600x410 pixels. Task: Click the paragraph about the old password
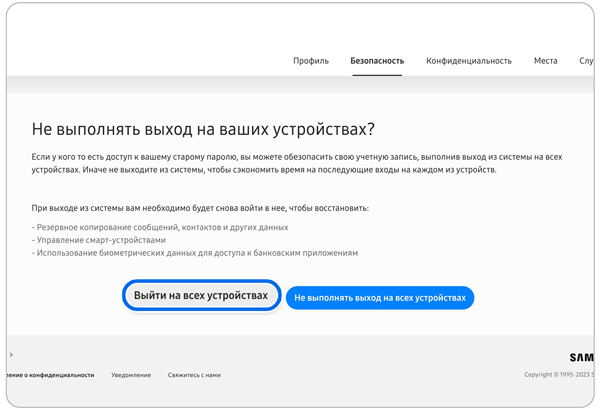[x=296, y=164]
